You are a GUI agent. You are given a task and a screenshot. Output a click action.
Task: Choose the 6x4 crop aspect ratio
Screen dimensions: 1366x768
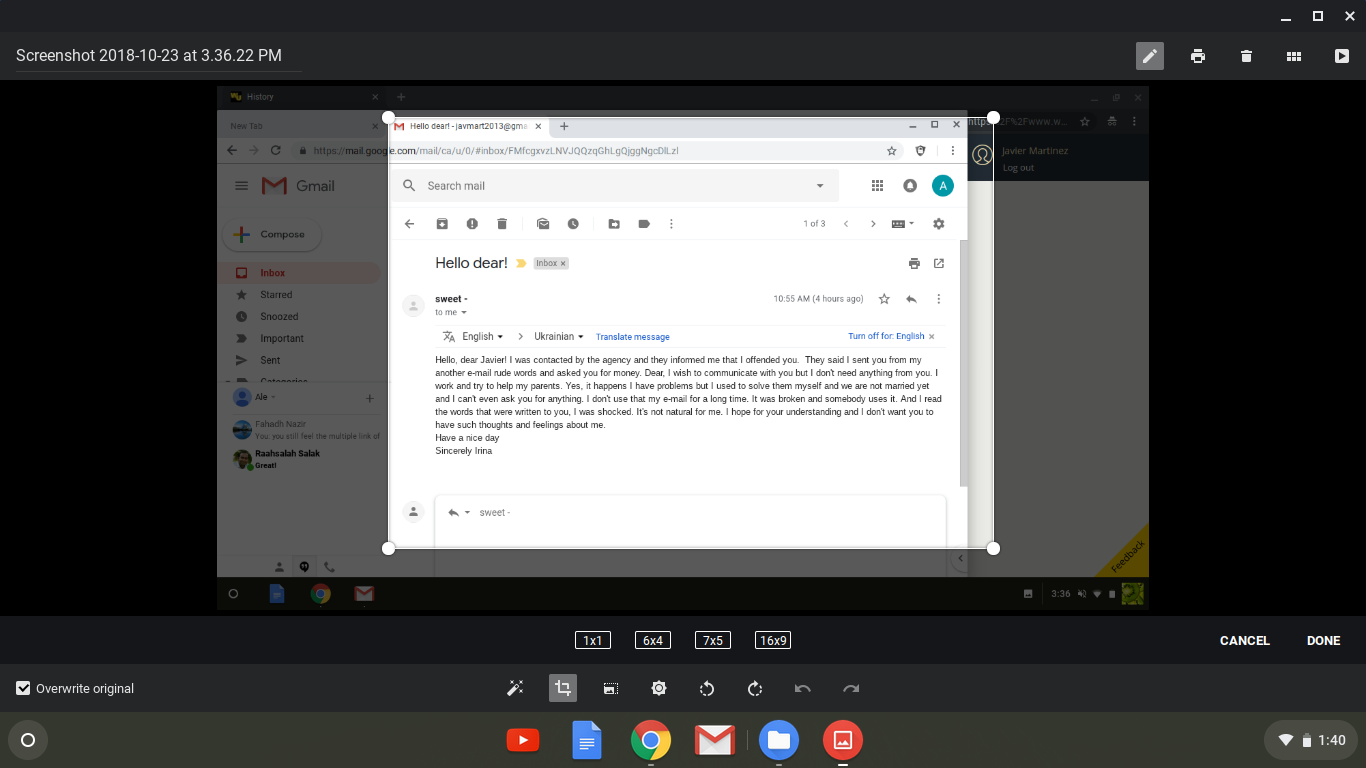click(653, 640)
